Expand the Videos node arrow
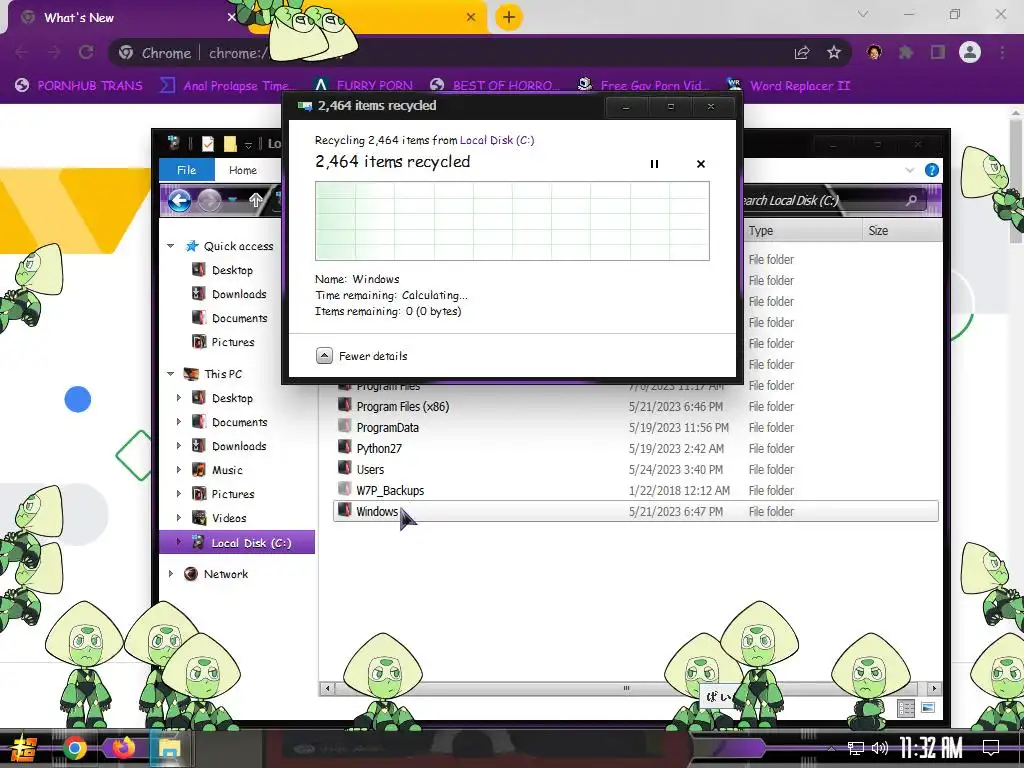The width and height of the screenshot is (1024, 768). click(x=179, y=518)
